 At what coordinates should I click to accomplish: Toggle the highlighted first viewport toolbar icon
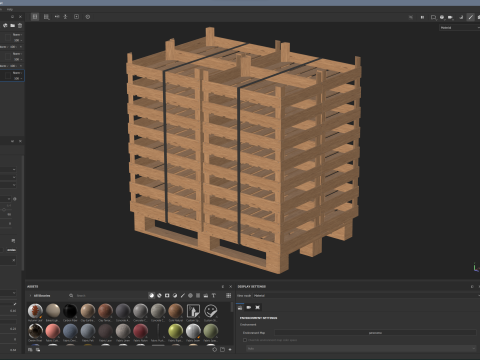35,17
